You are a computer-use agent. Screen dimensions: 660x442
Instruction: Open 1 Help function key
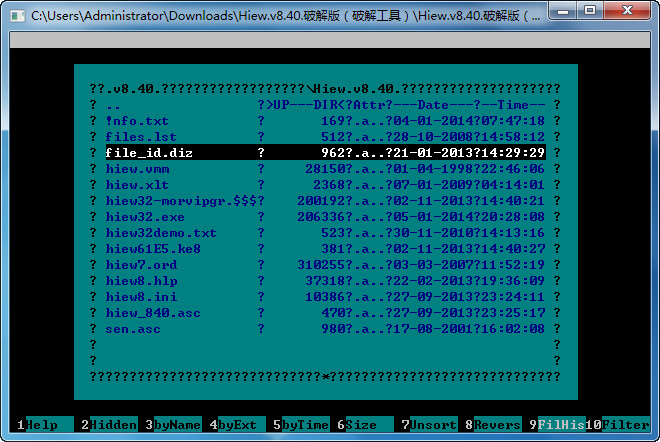45,425
